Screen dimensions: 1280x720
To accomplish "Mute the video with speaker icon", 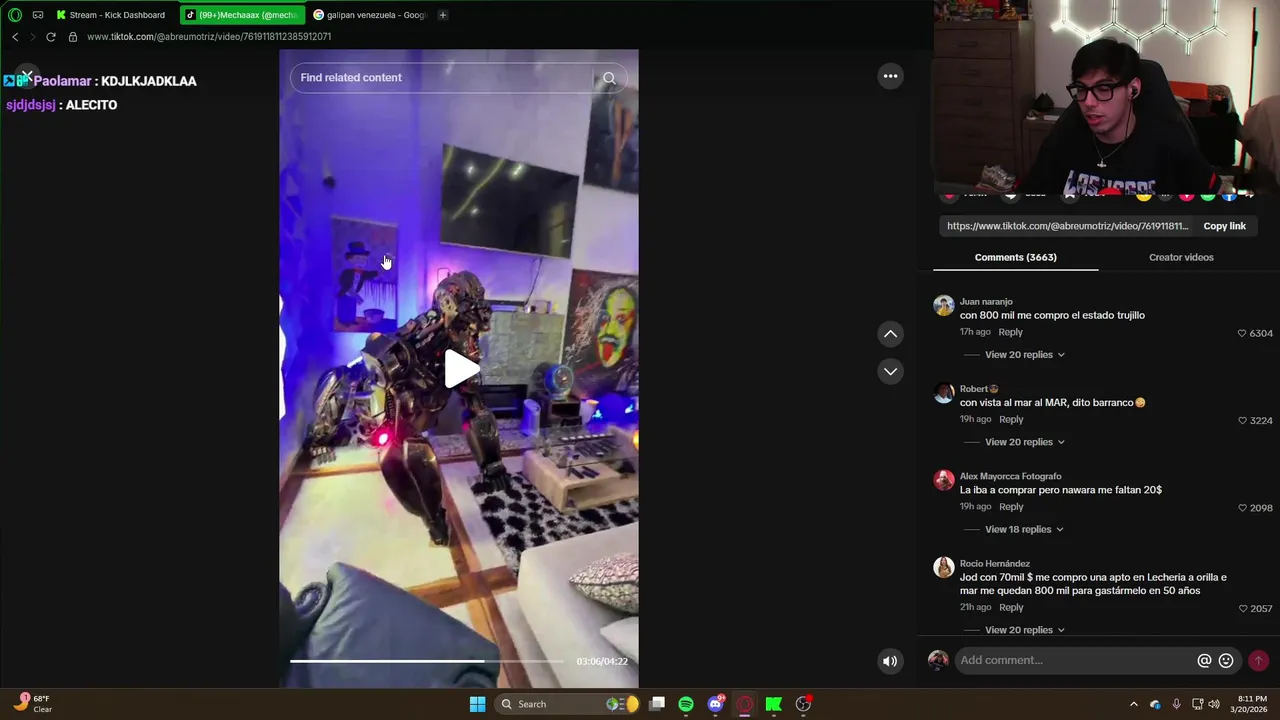I will [x=889, y=661].
